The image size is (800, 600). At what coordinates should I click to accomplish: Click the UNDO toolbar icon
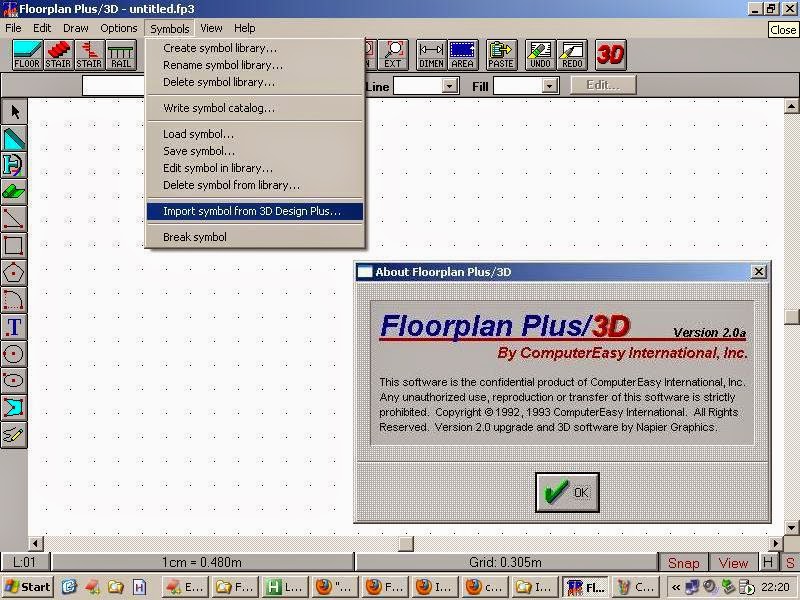click(540, 55)
